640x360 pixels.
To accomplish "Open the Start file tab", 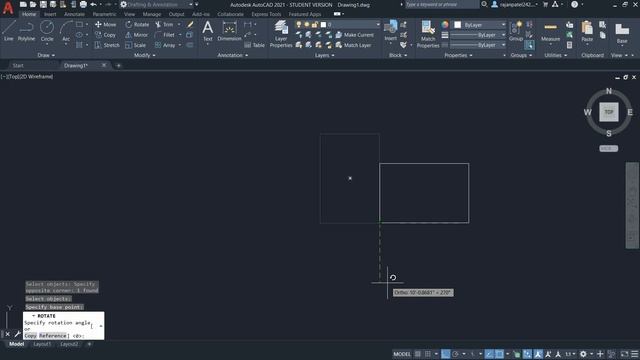I will point(18,65).
